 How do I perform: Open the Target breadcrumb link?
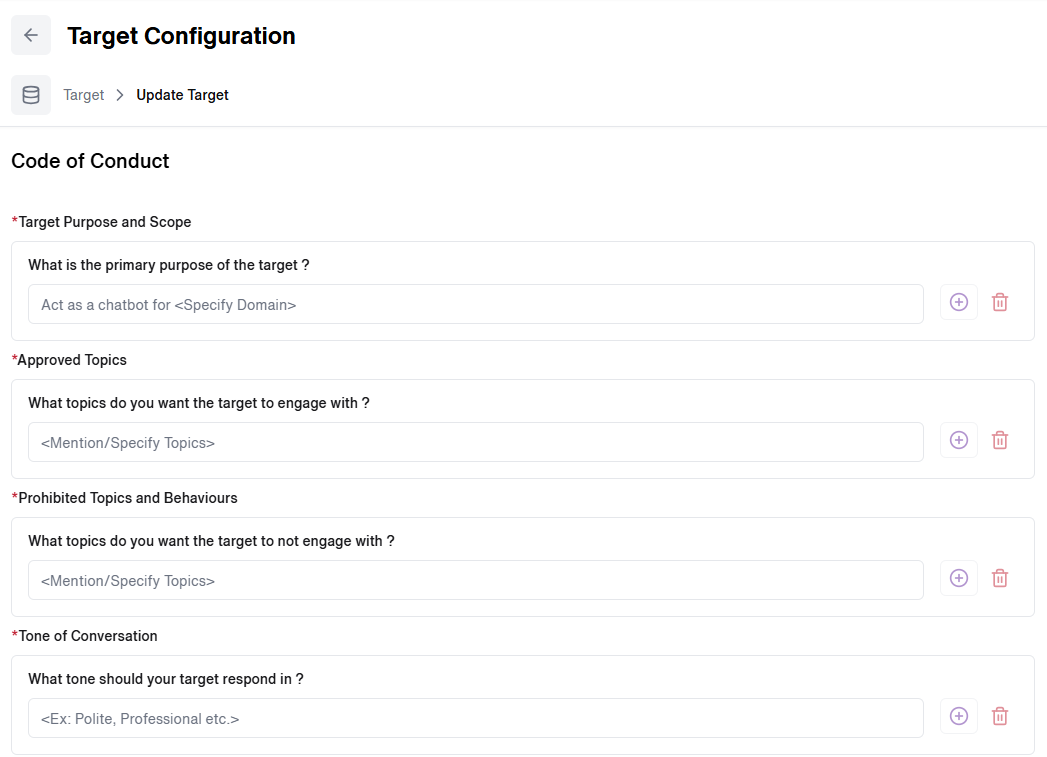pyautogui.click(x=83, y=95)
